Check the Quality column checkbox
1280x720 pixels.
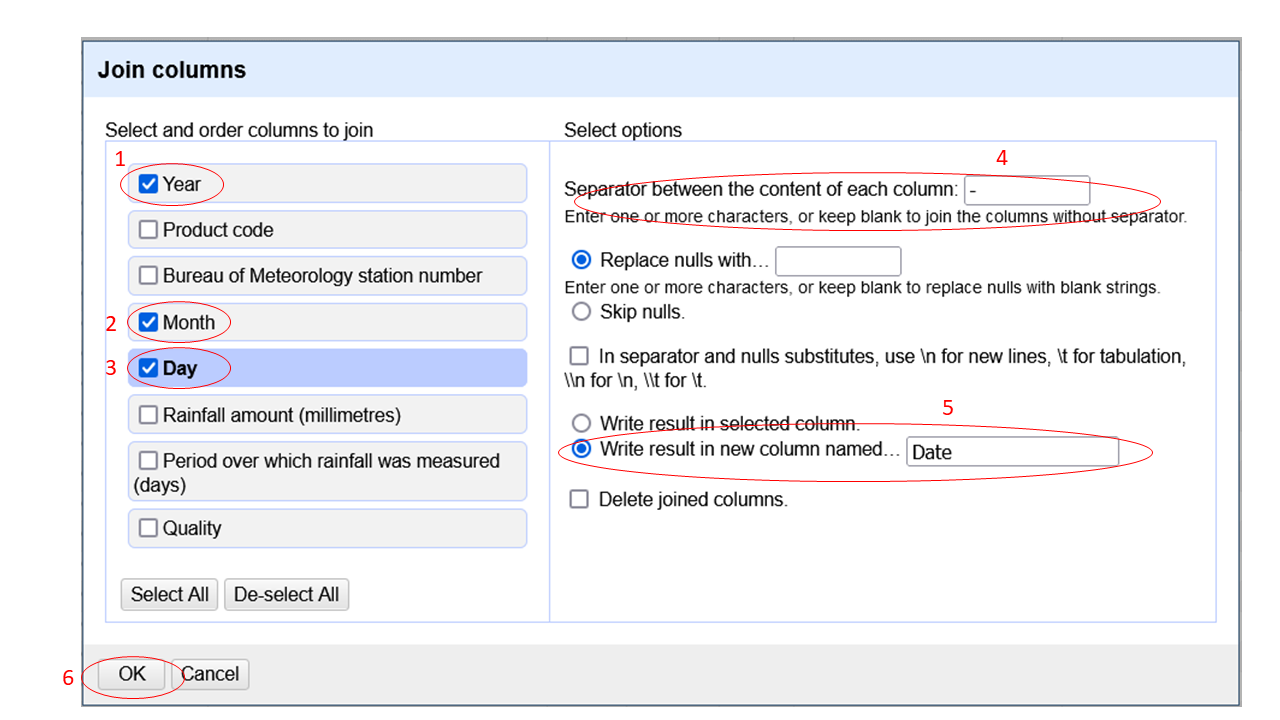(149, 528)
